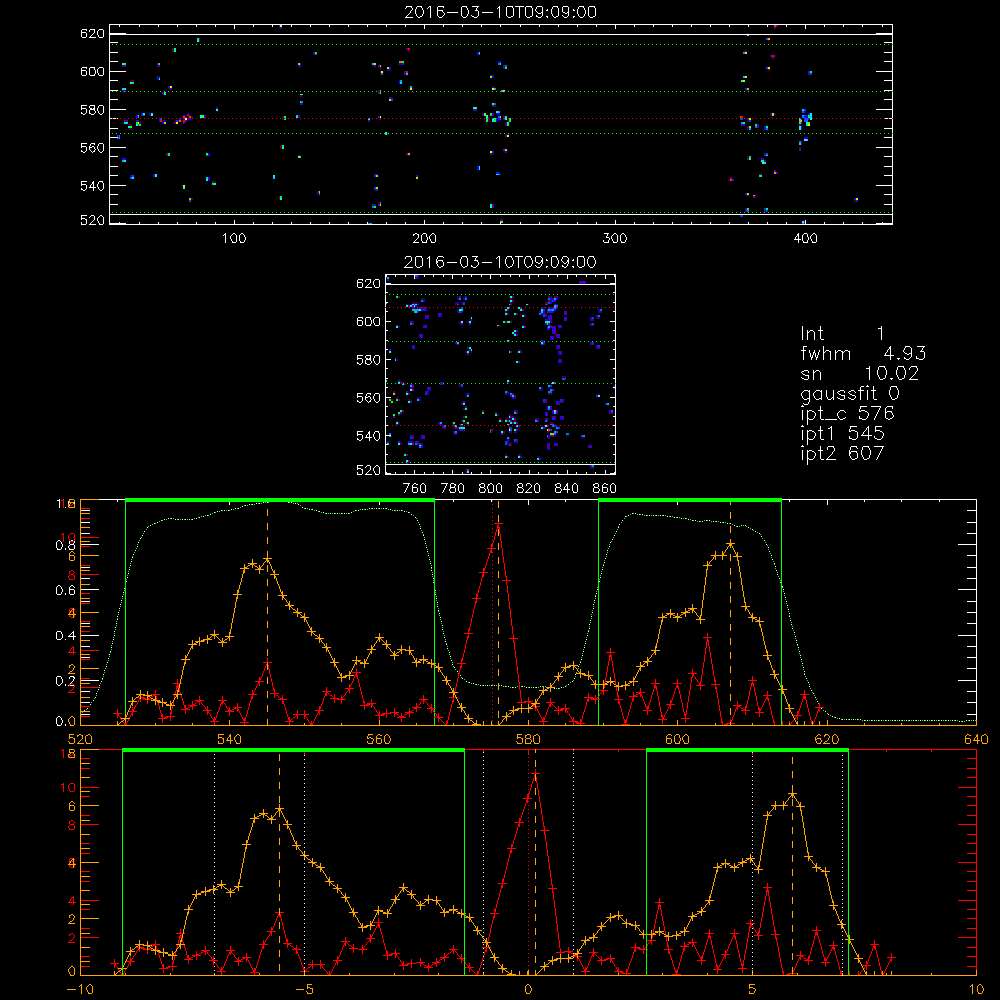The image size is (1000, 1000).
Task: Select the 820 tick label under the middle plot
Action: click(x=529, y=489)
